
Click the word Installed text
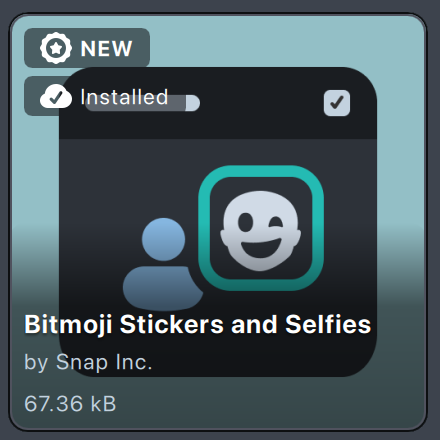124,97
